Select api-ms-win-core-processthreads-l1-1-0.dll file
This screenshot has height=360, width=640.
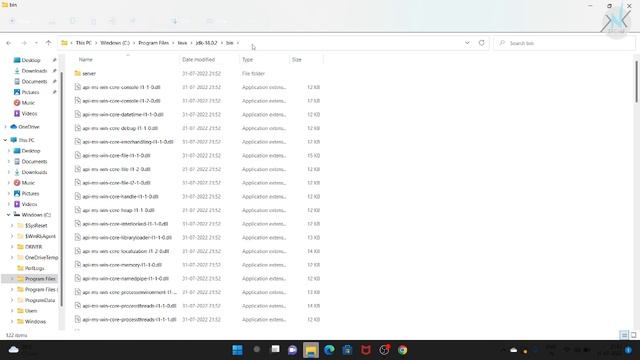[129, 306]
